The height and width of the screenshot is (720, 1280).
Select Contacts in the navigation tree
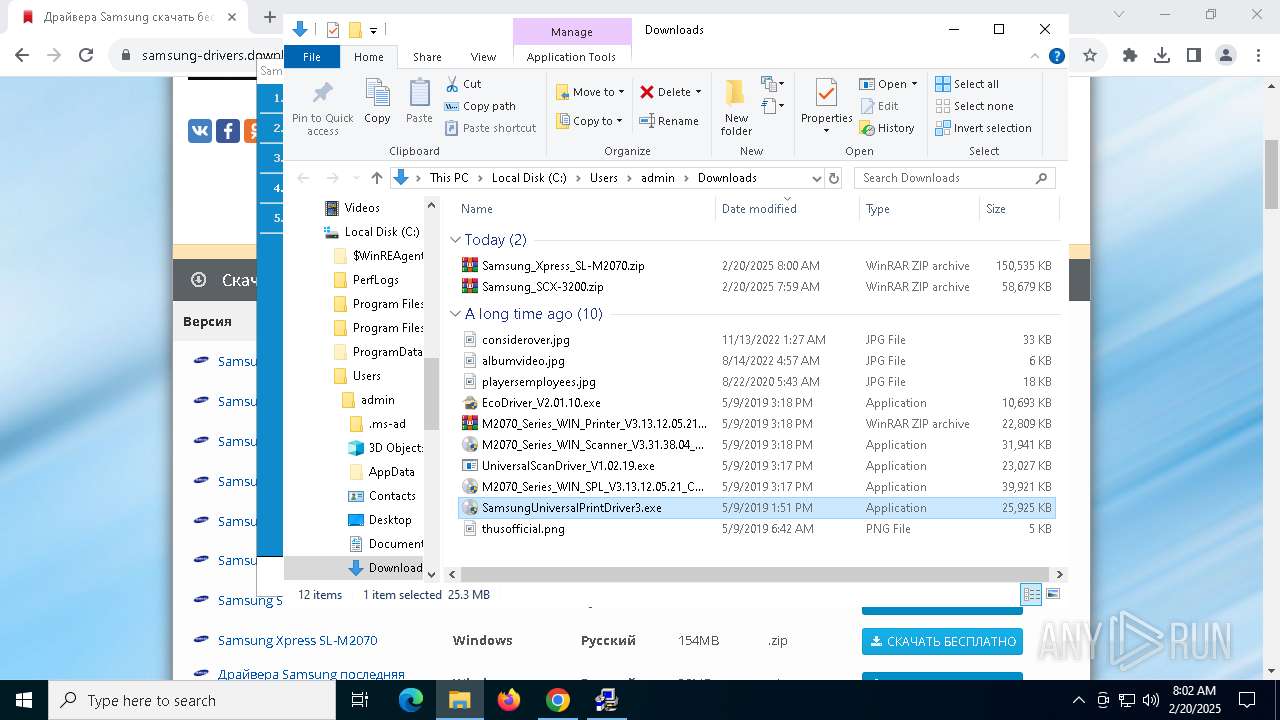(382, 496)
